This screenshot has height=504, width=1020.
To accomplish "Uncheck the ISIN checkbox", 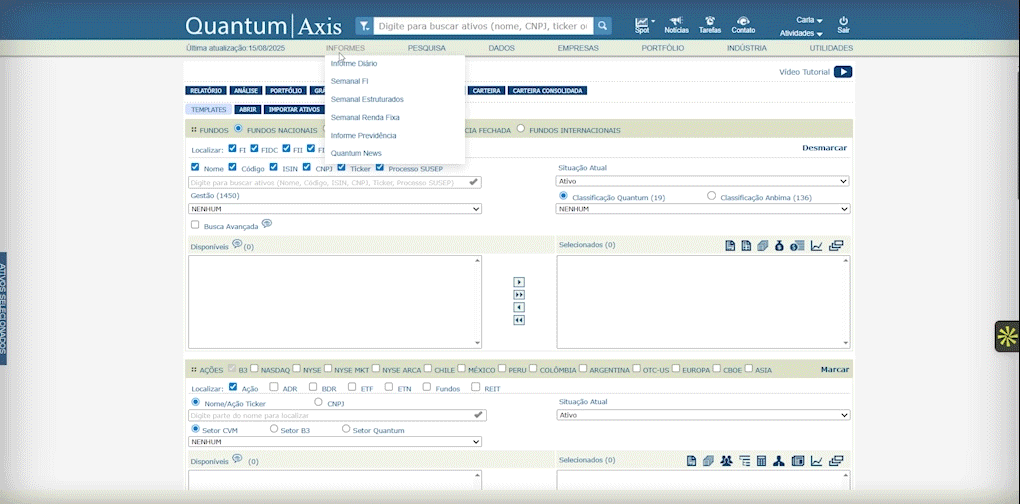I will pyautogui.click(x=274, y=167).
